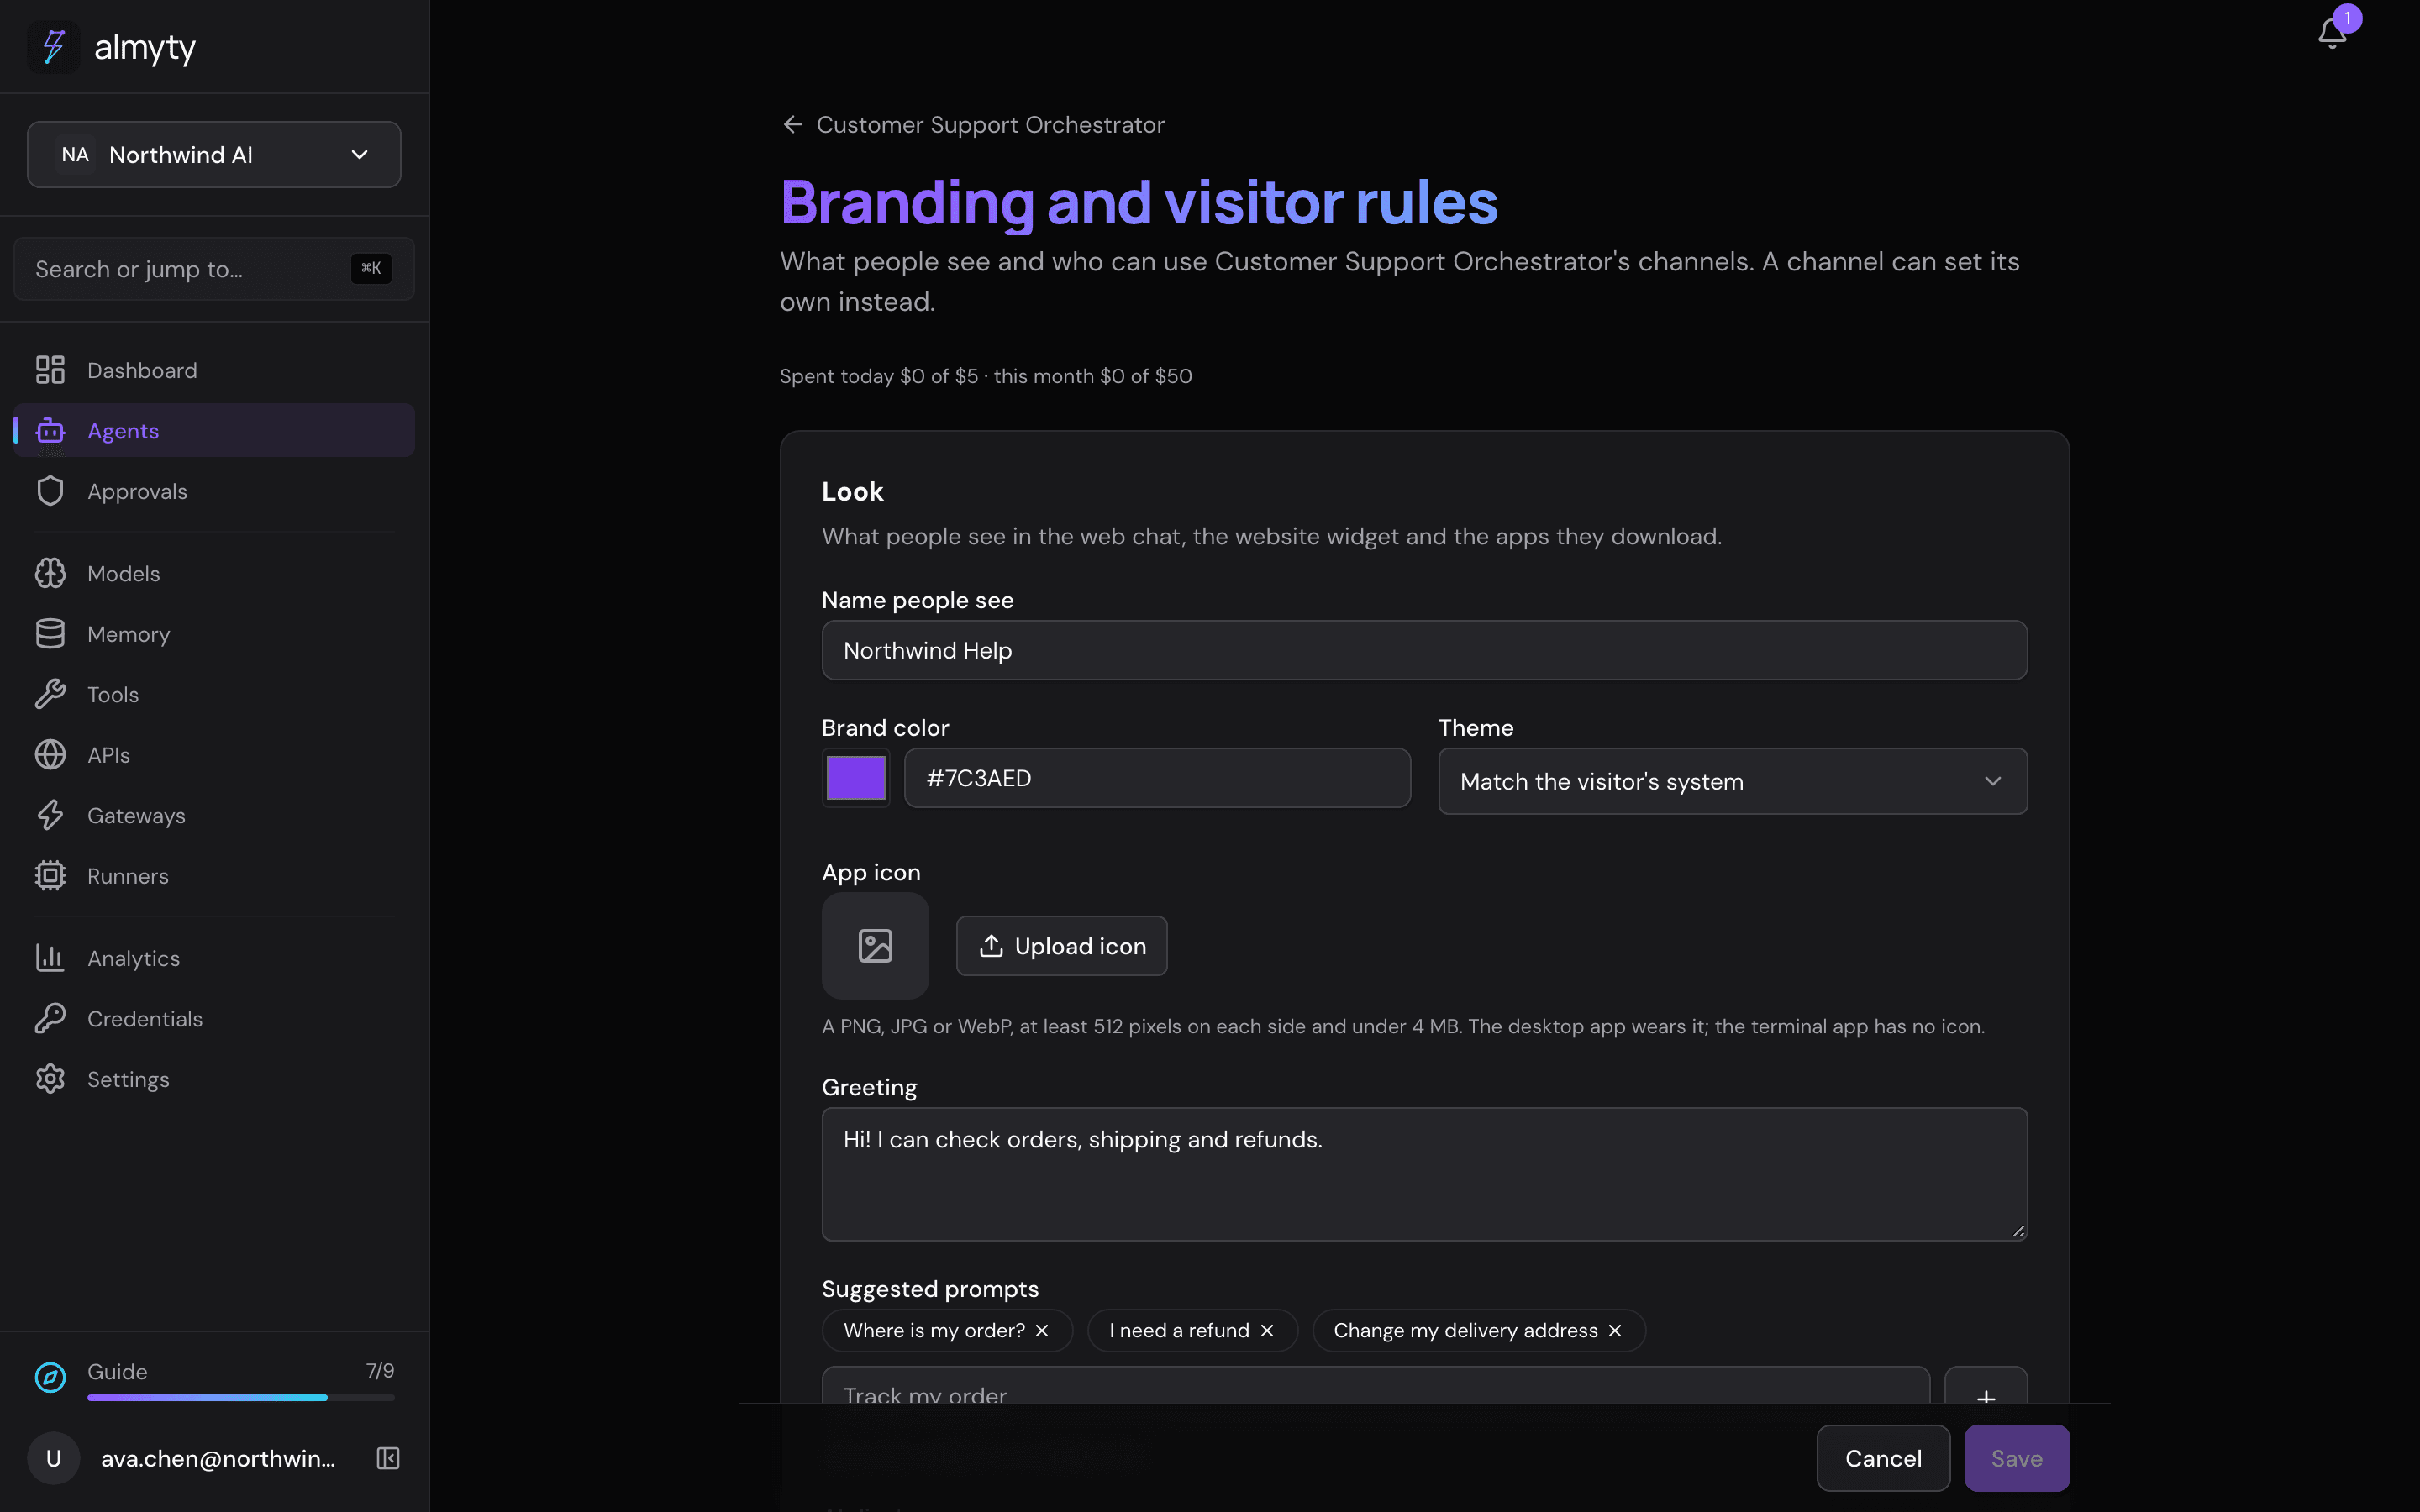The image size is (2420, 1512).
Task: Click the Dashboard grid icon
Action: 50,370
